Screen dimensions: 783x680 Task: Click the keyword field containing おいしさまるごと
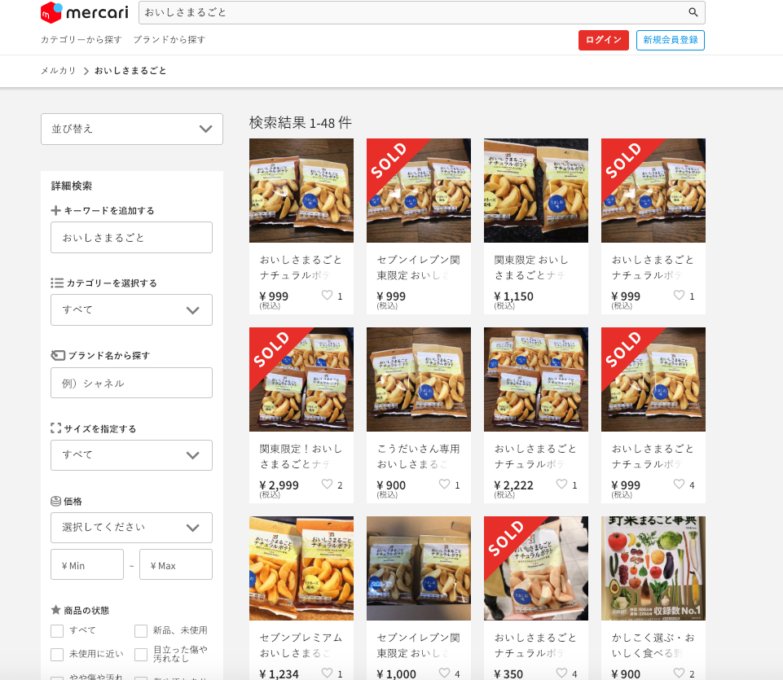(131, 238)
